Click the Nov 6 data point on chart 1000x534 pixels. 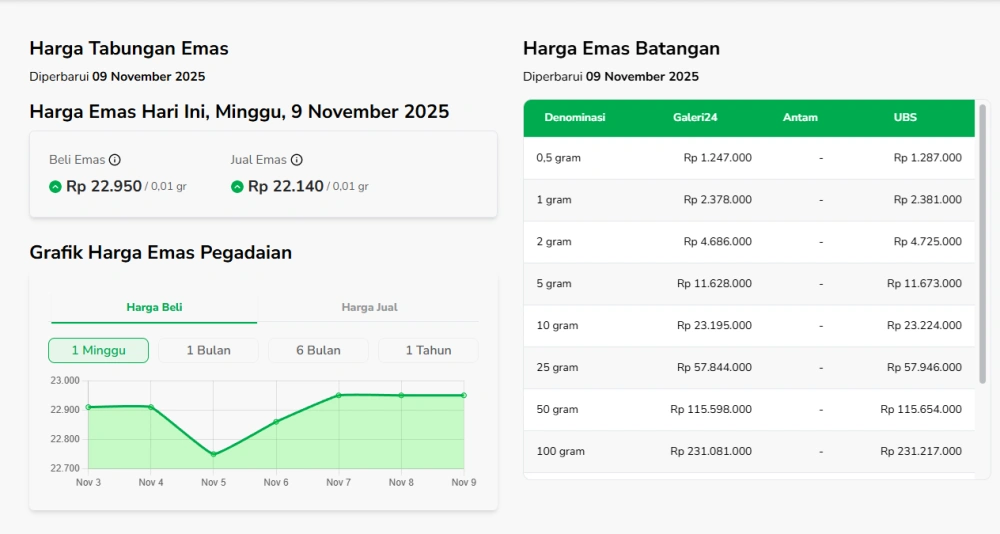(x=276, y=422)
